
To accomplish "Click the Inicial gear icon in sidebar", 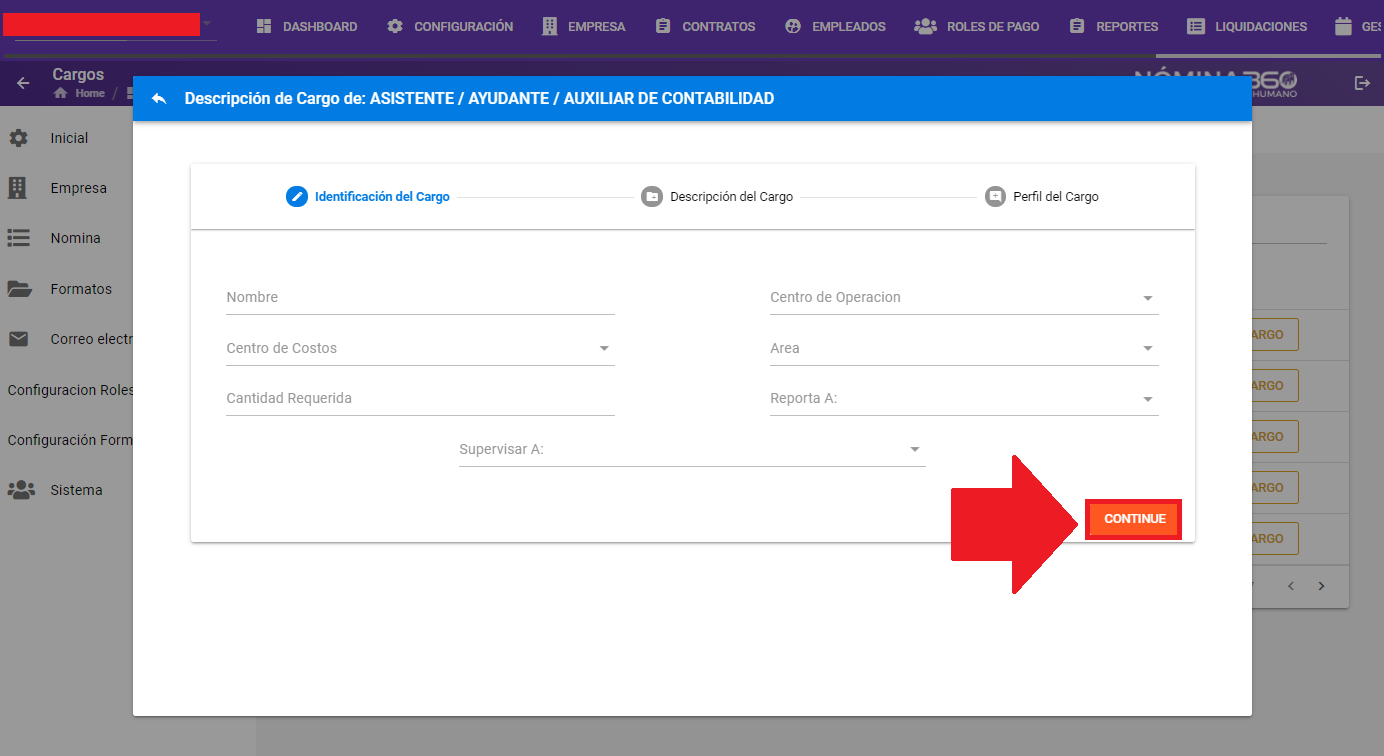I will tap(18, 138).
